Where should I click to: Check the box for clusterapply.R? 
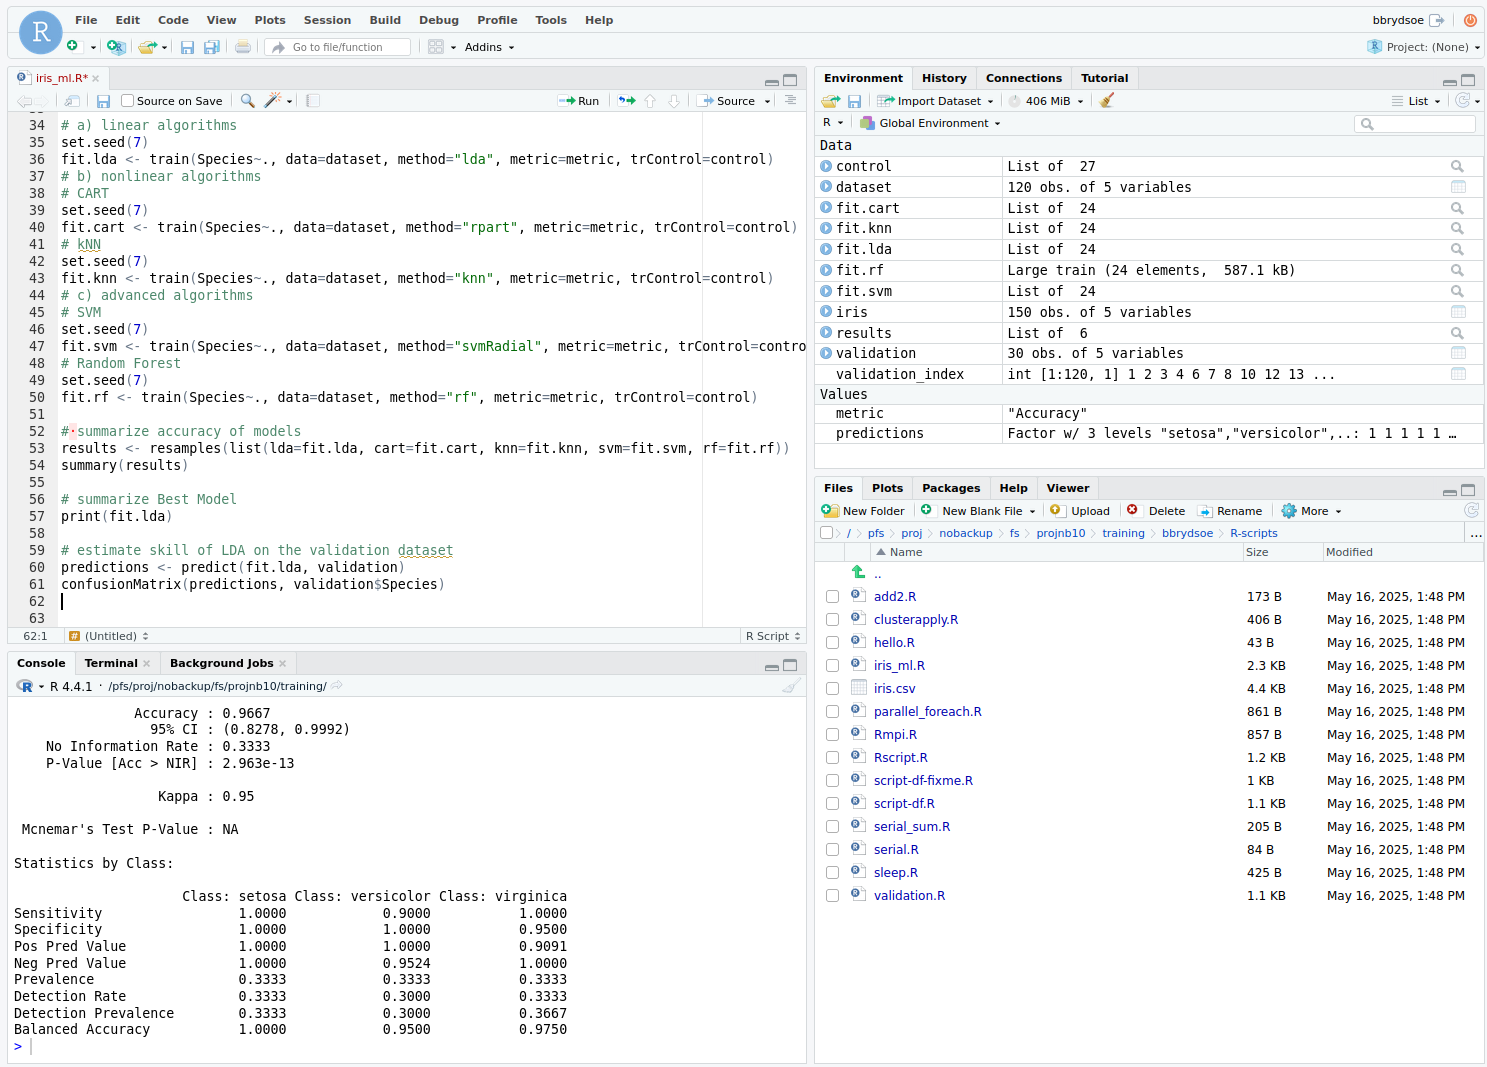coord(832,620)
